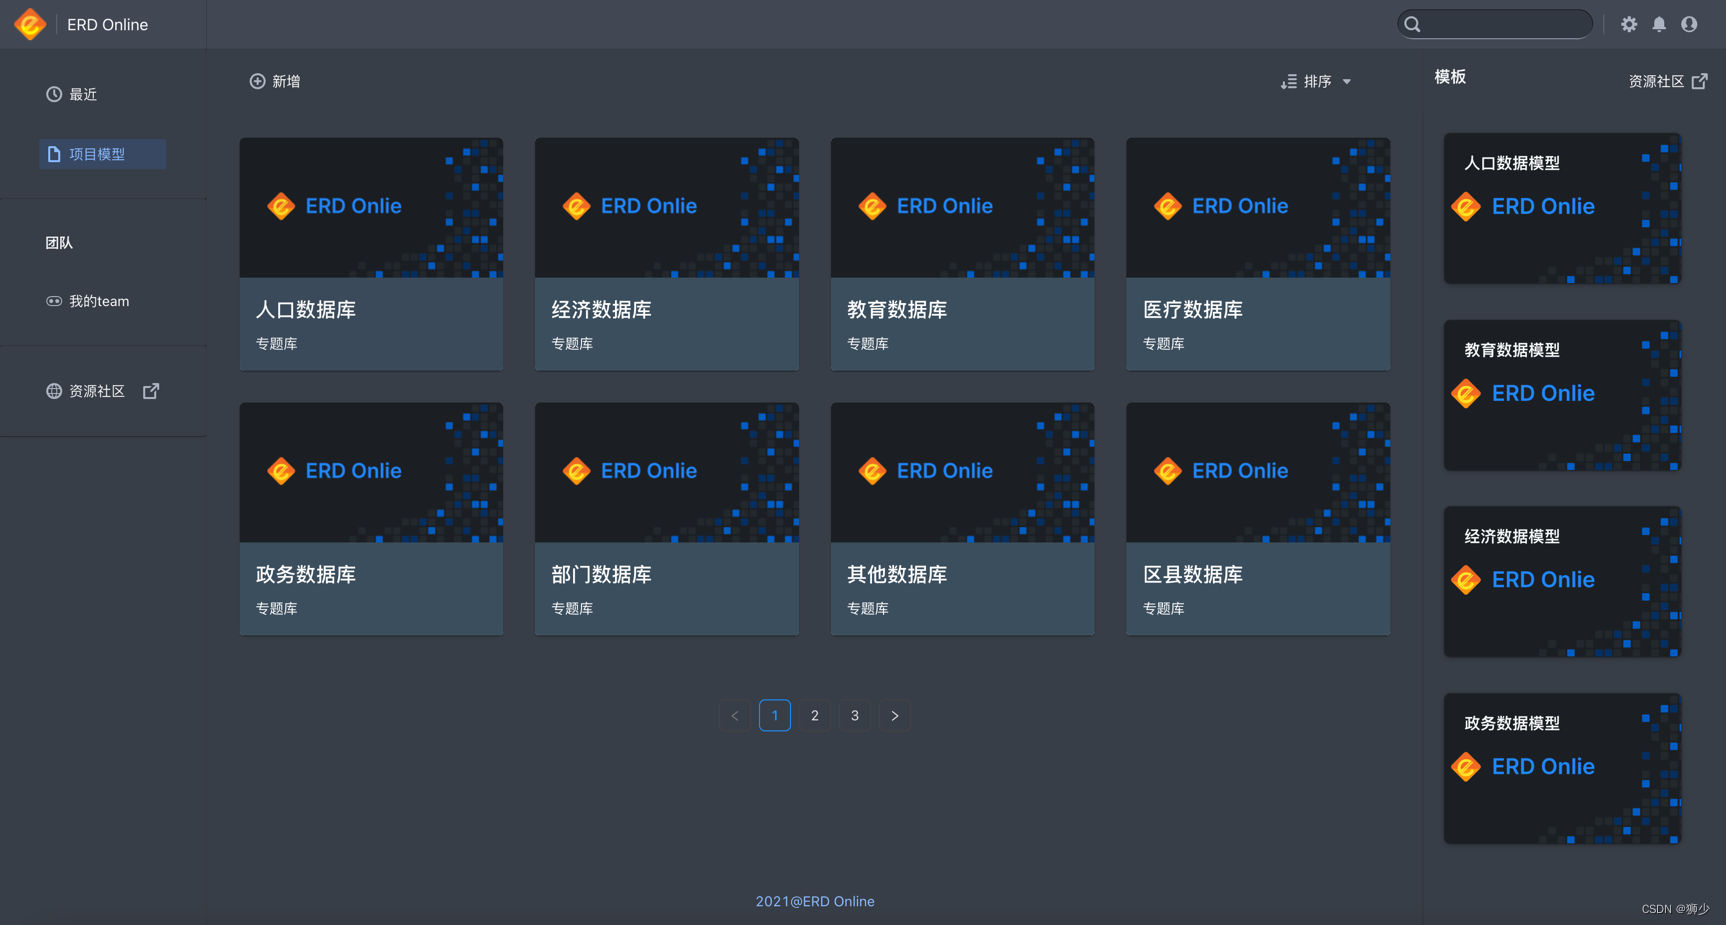Click the ERD Online logo icon

pos(30,24)
